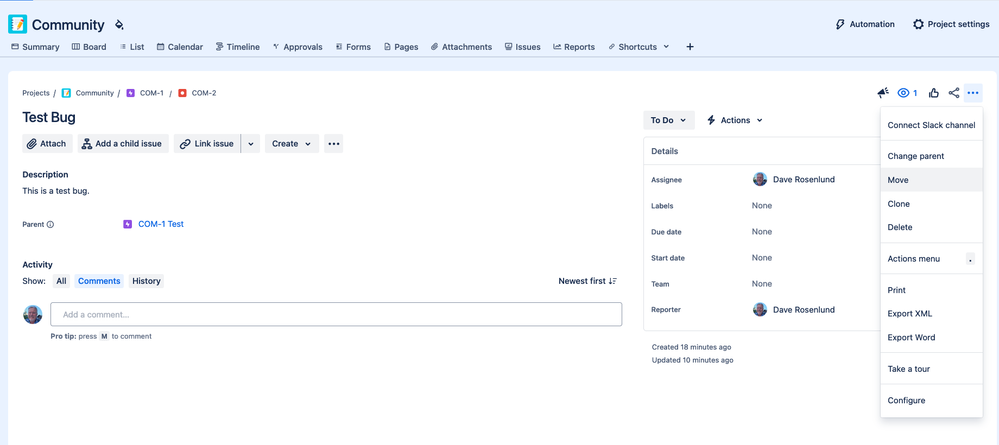Click the purple epic icon beside COM-1 Test
Screen dimensions: 999x445
point(127,224)
